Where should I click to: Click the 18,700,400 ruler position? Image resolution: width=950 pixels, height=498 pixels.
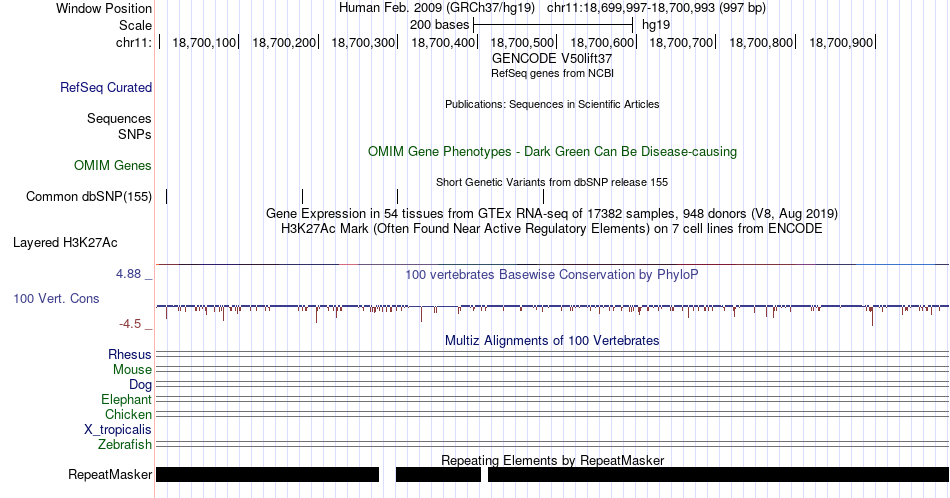click(x=443, y=42)
